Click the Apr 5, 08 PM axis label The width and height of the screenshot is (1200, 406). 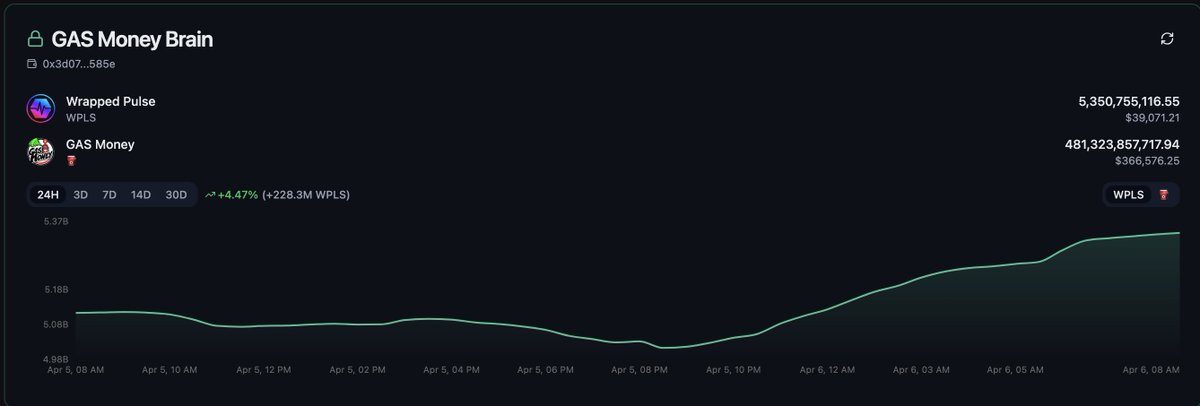(x=639, y=370)
